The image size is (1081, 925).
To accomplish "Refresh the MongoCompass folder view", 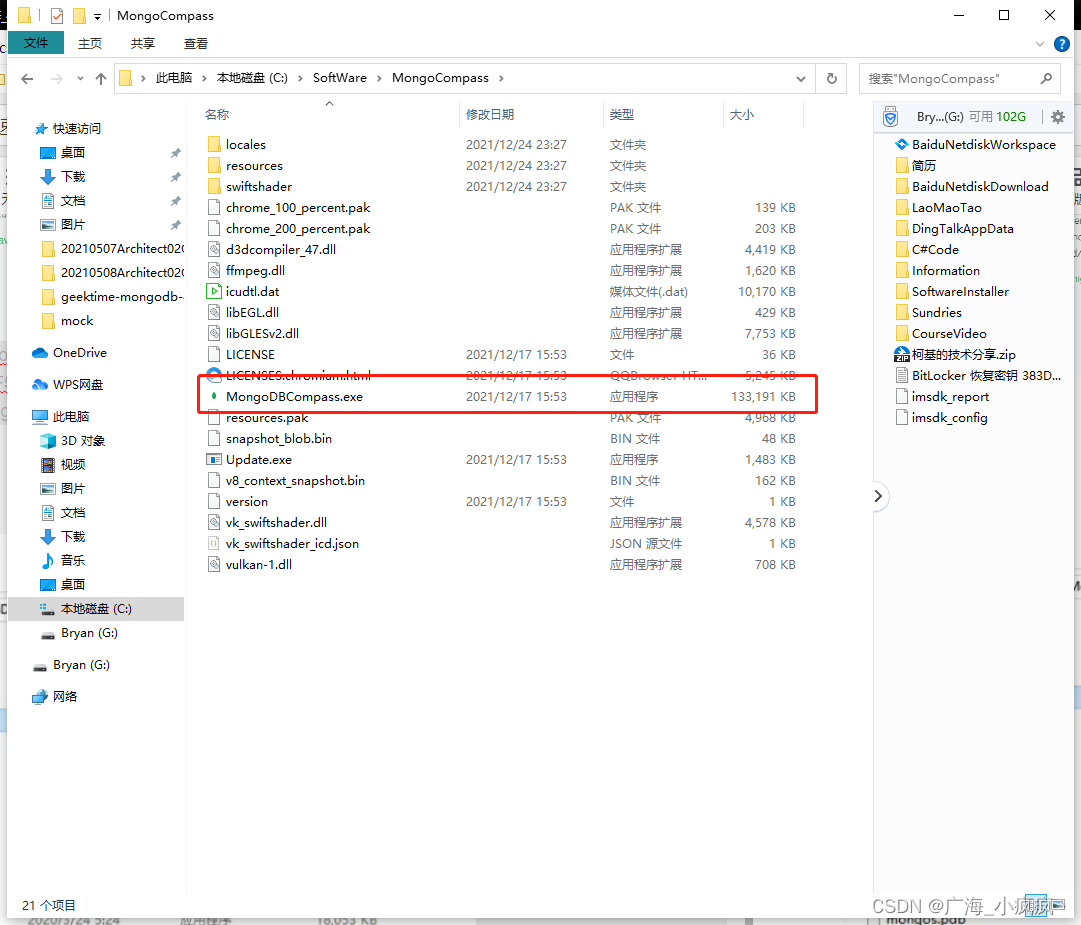I will [x=831, y=79].
